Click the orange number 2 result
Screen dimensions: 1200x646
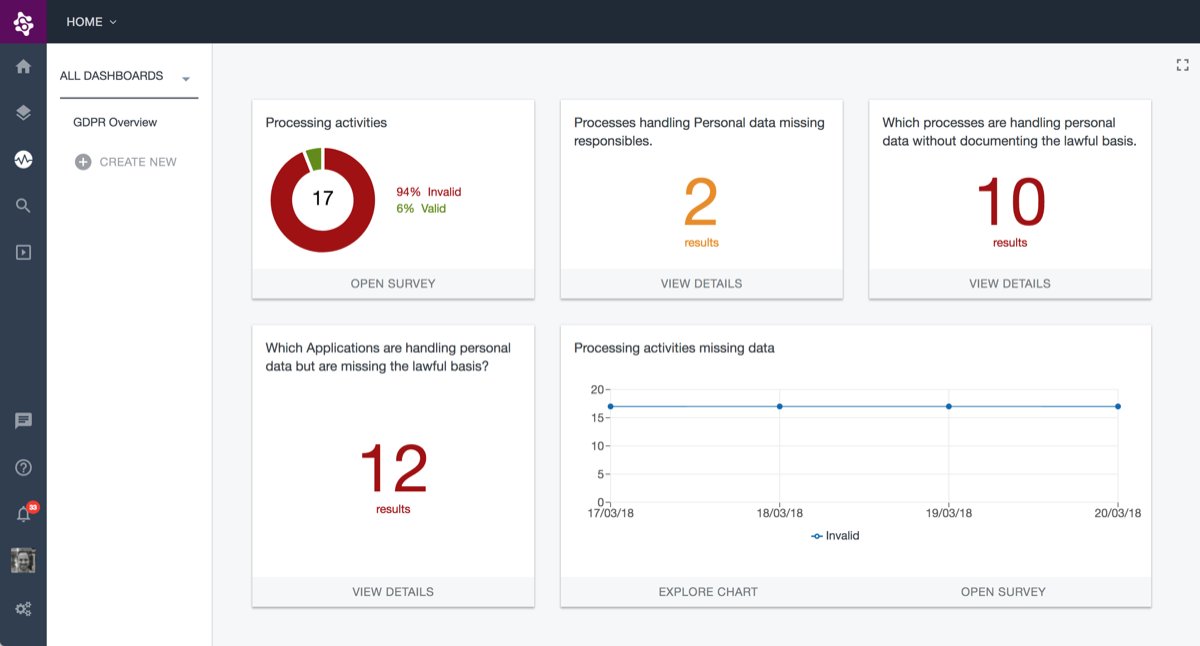pyautogui.click(x=701, y=204)
